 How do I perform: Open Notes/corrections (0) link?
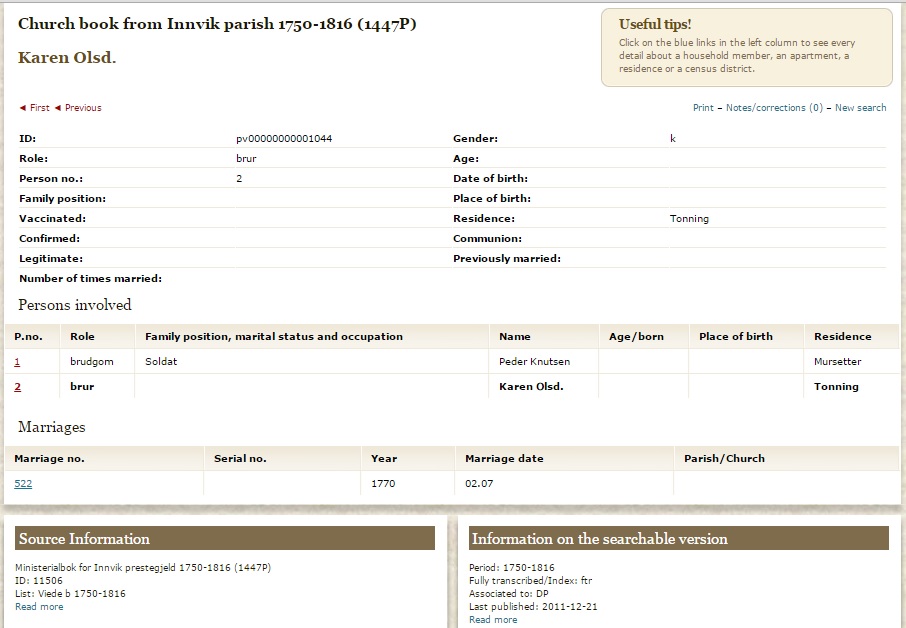pyautogui.click(x=774, y=107)
